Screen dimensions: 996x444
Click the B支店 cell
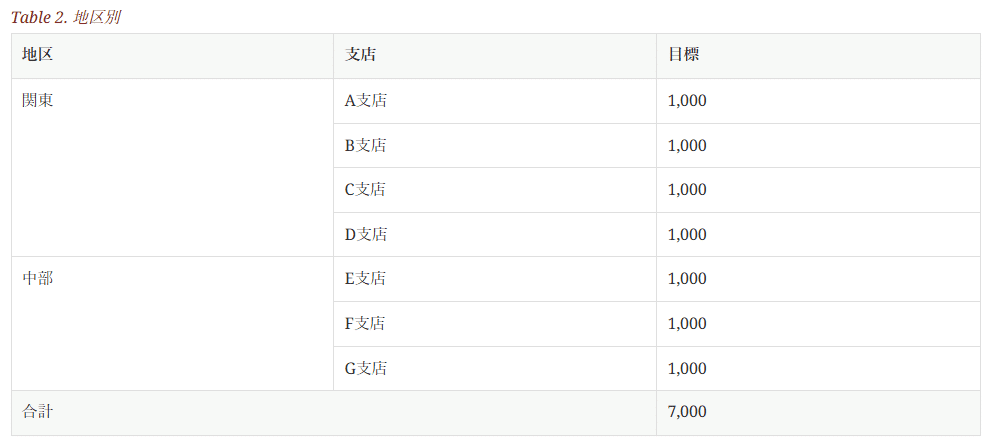click(x=365, y=145)
